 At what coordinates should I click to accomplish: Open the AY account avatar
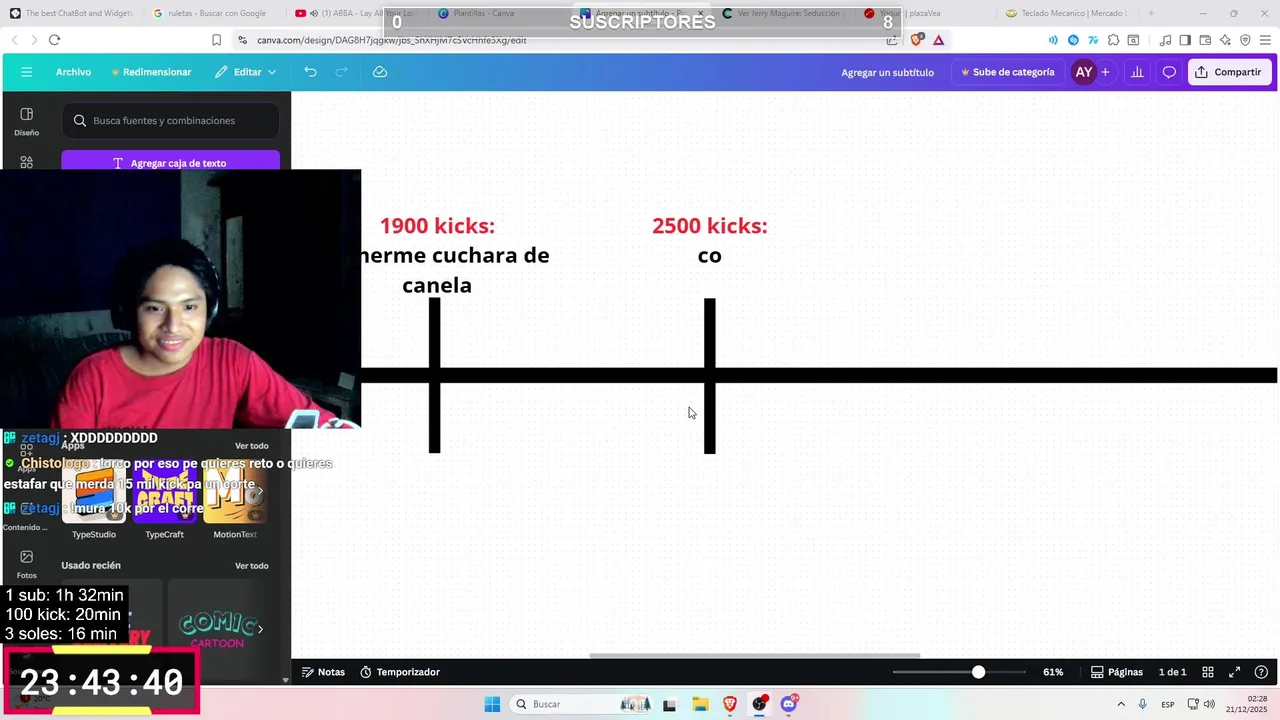click(x=1083, y=72)
